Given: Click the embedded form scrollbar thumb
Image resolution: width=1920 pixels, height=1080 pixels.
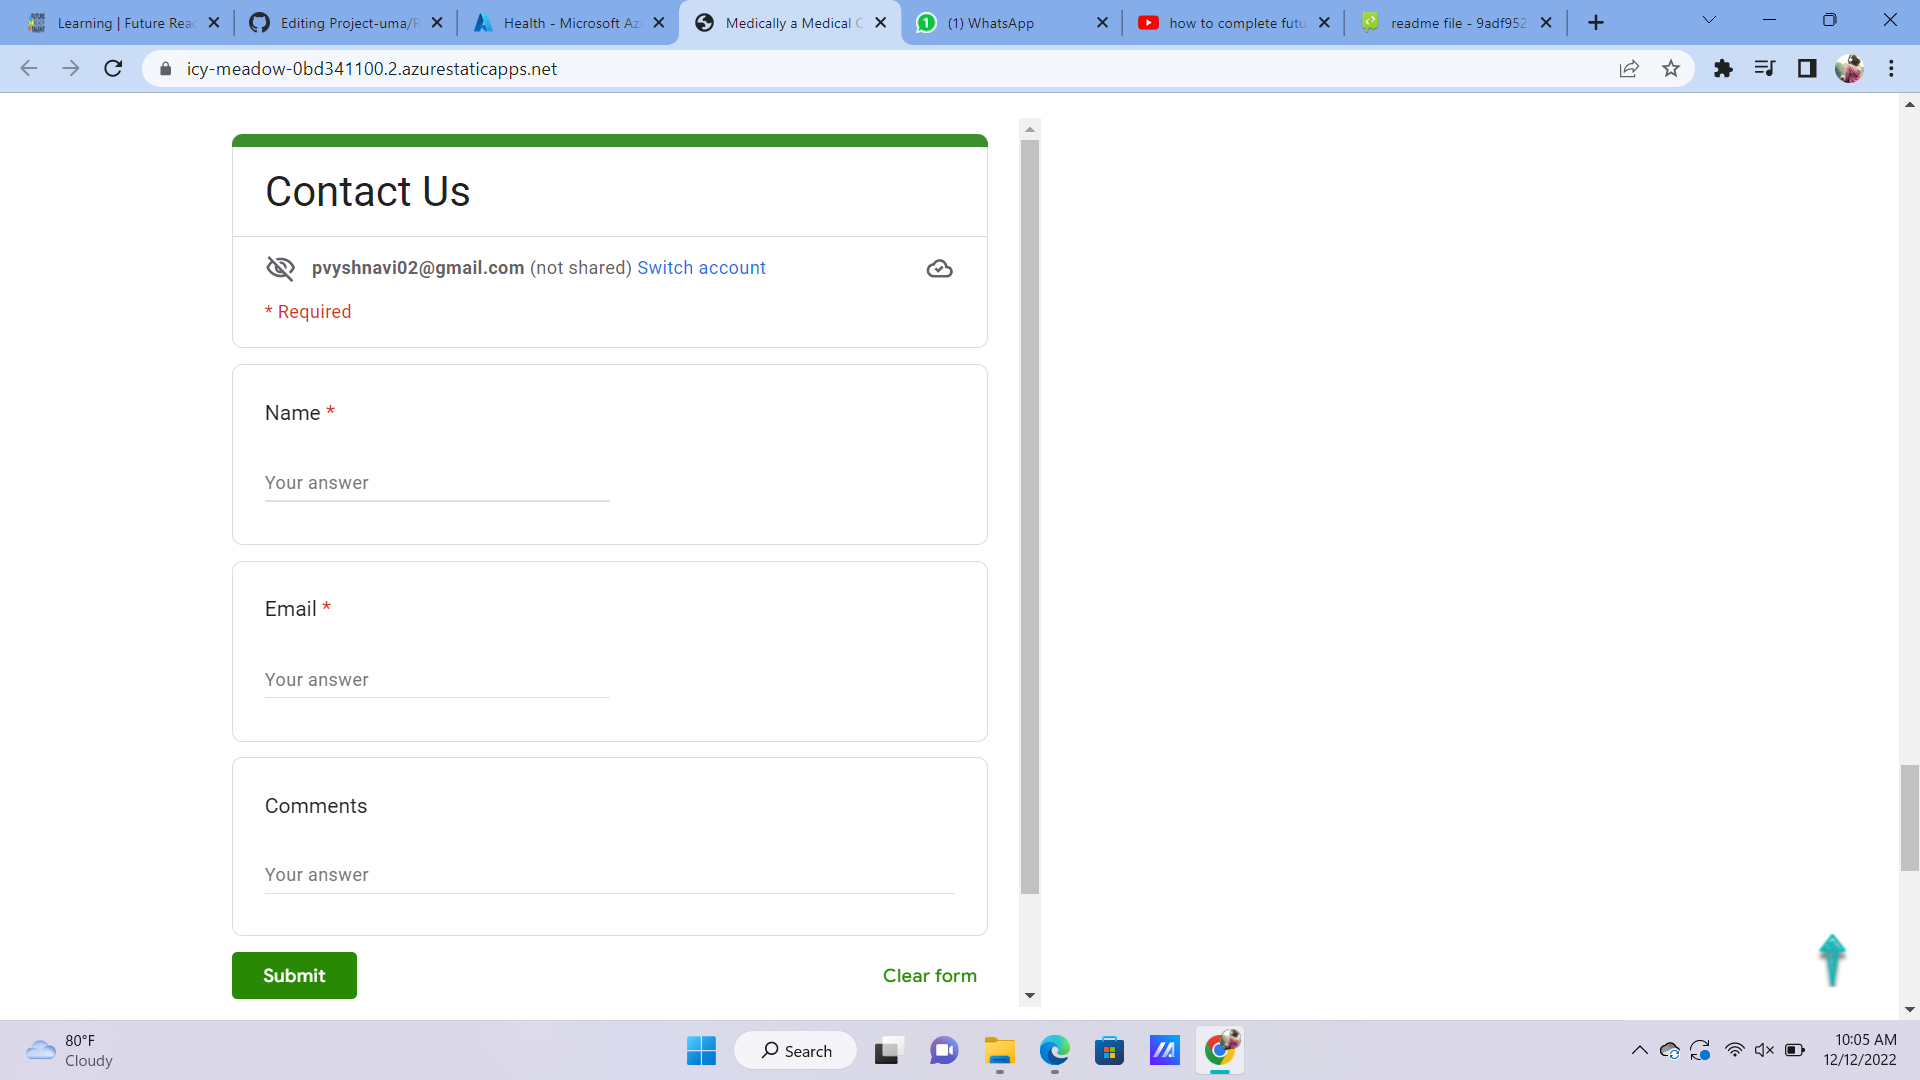Looking at the screenshot, I should pos(1030,517).
